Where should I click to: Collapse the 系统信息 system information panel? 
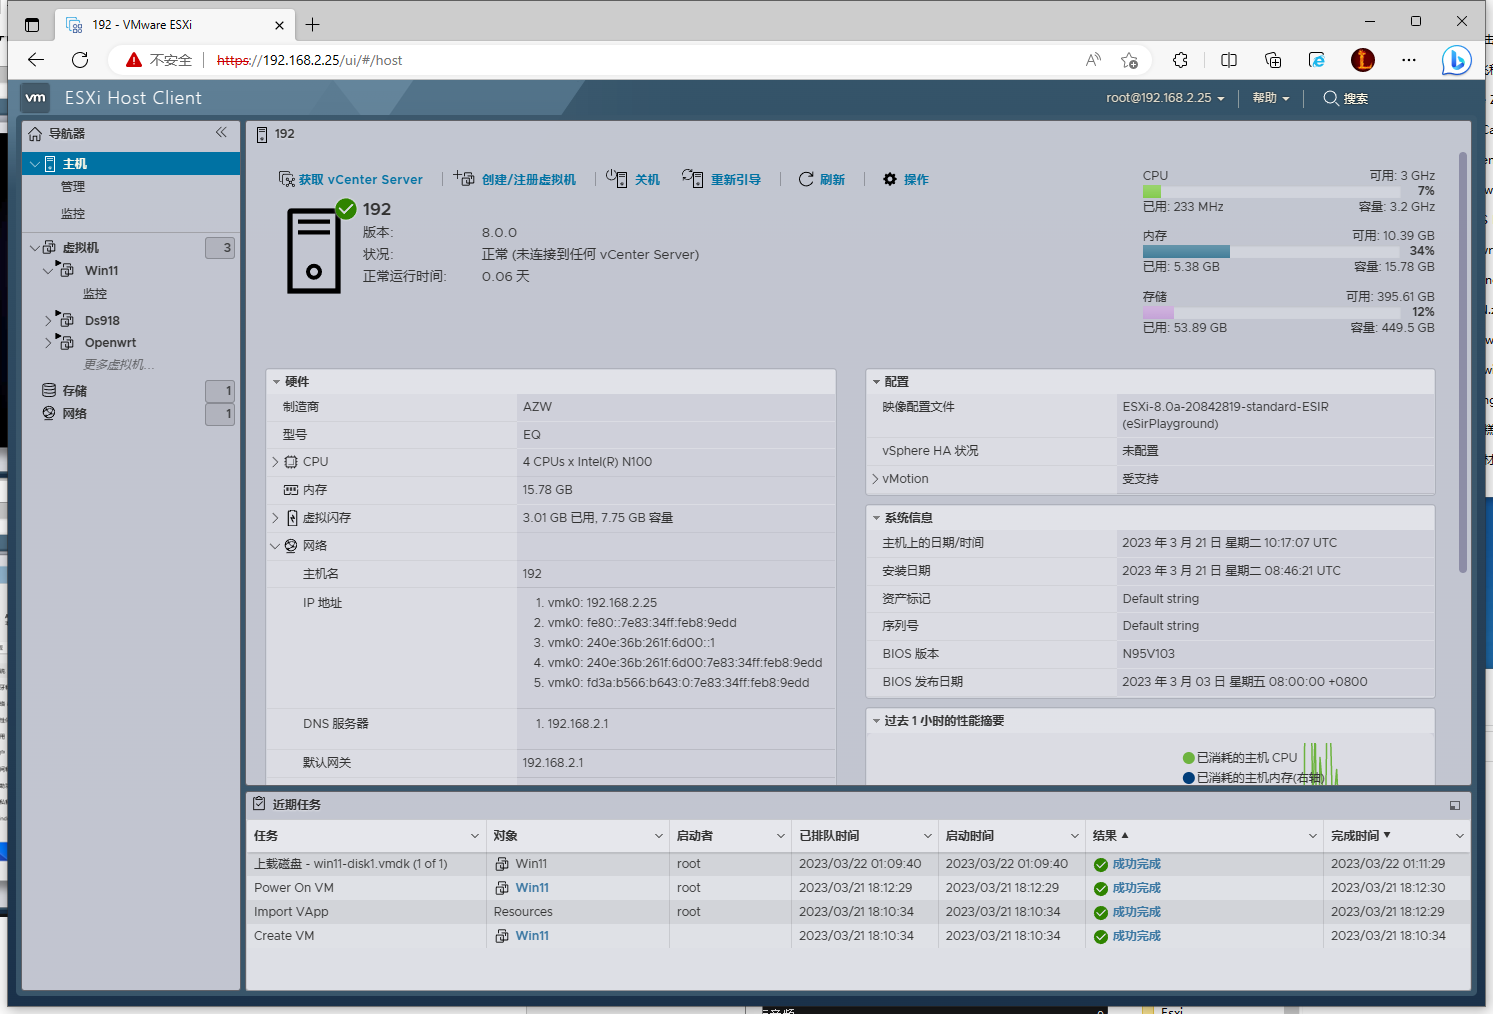(877, 518)
